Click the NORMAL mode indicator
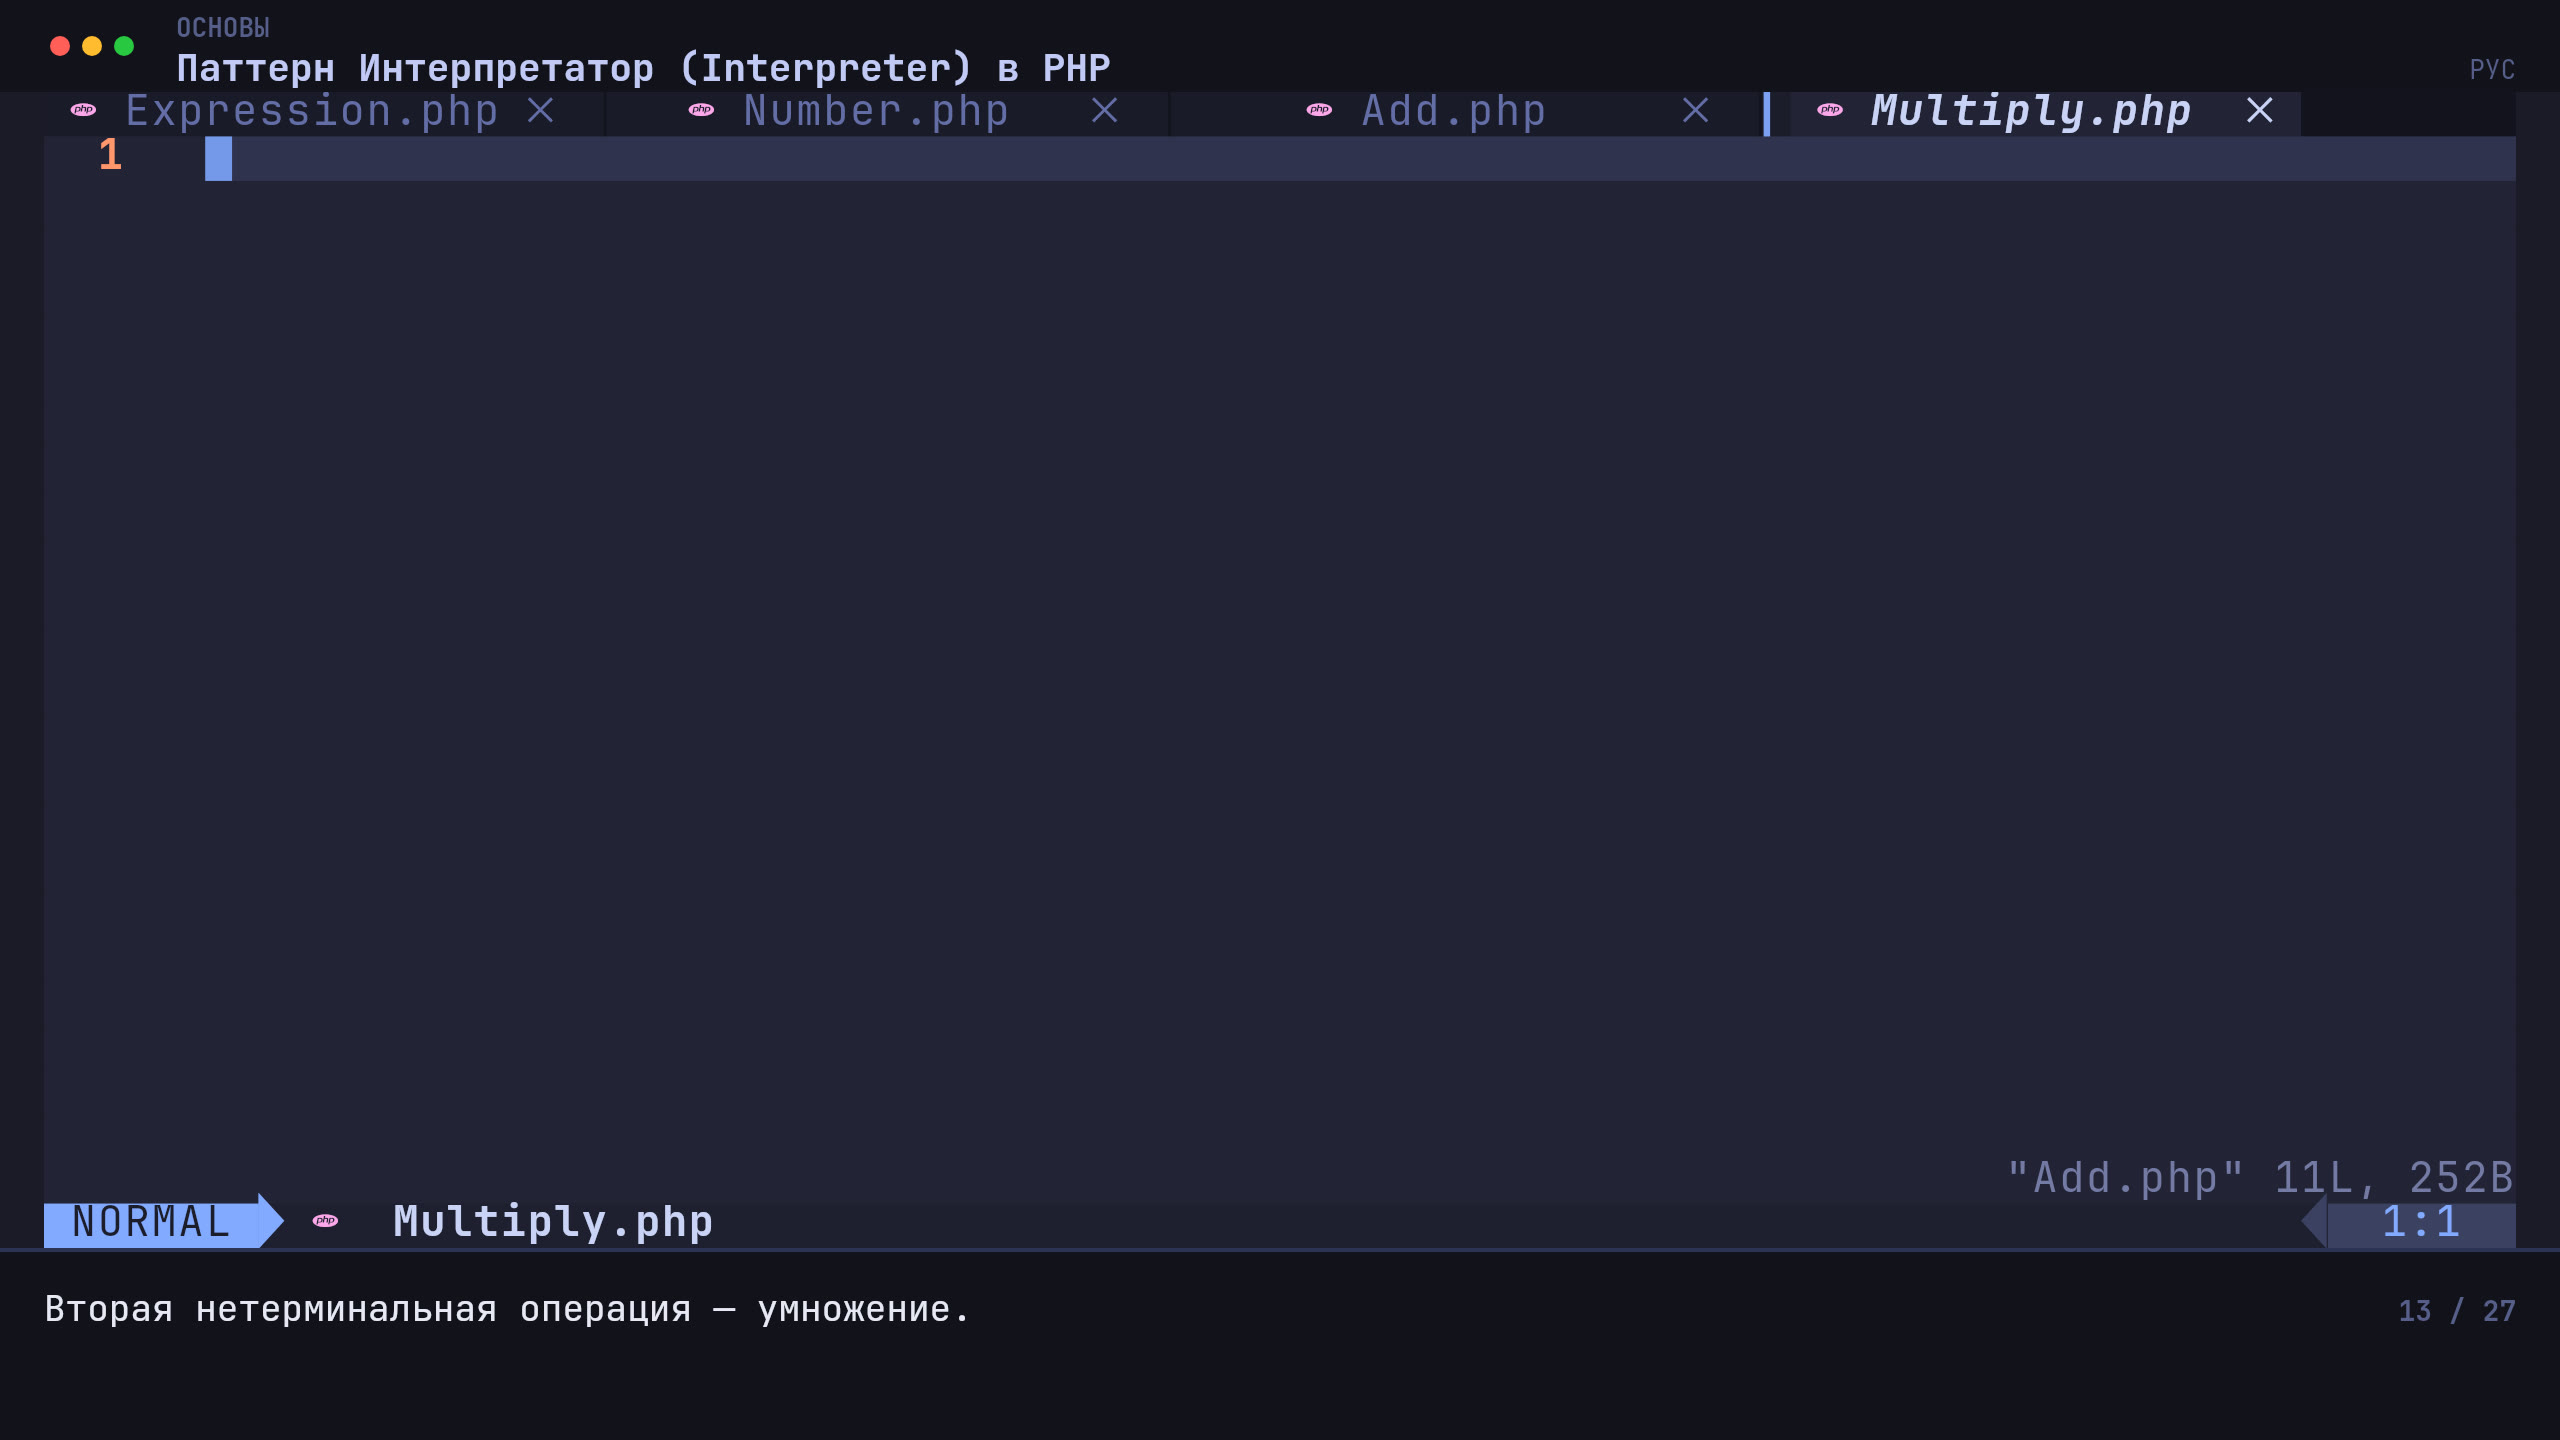This screenshot has height=1440, width=2560. [152, 1222]
